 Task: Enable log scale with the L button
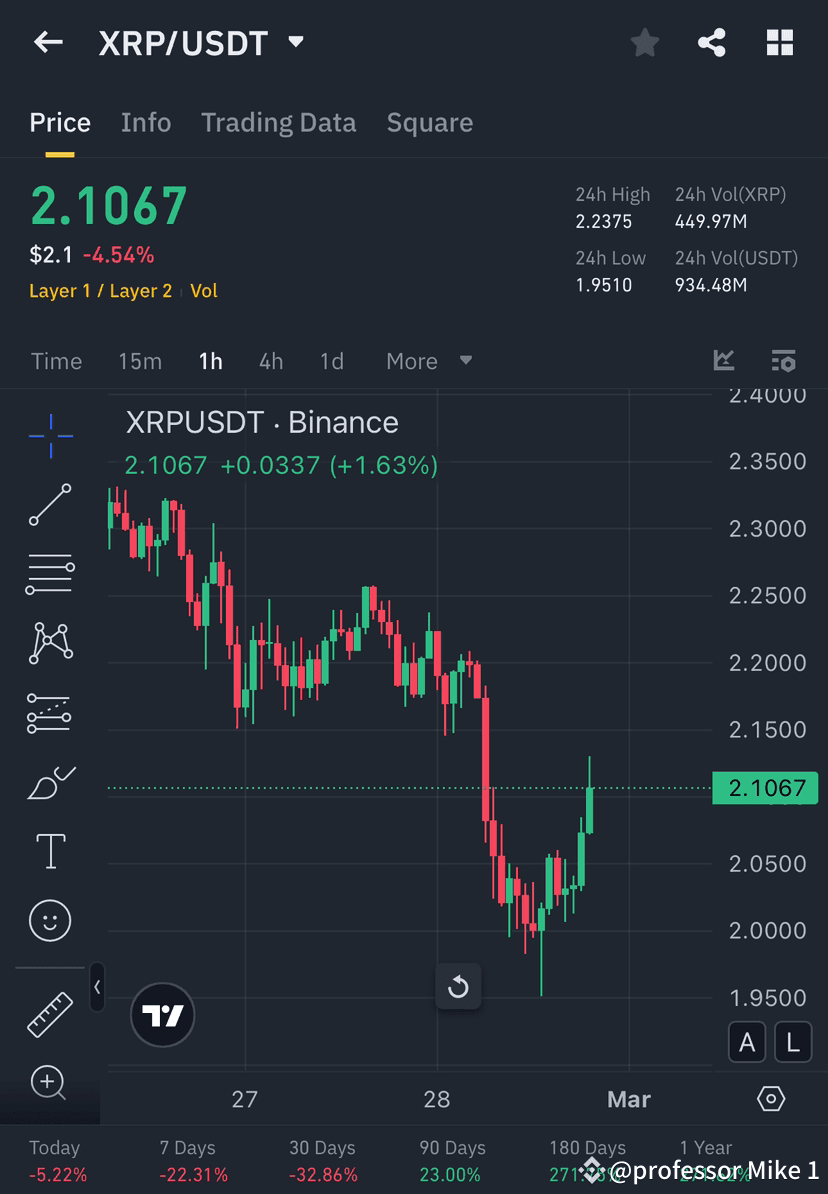(x=792, y=1042)
